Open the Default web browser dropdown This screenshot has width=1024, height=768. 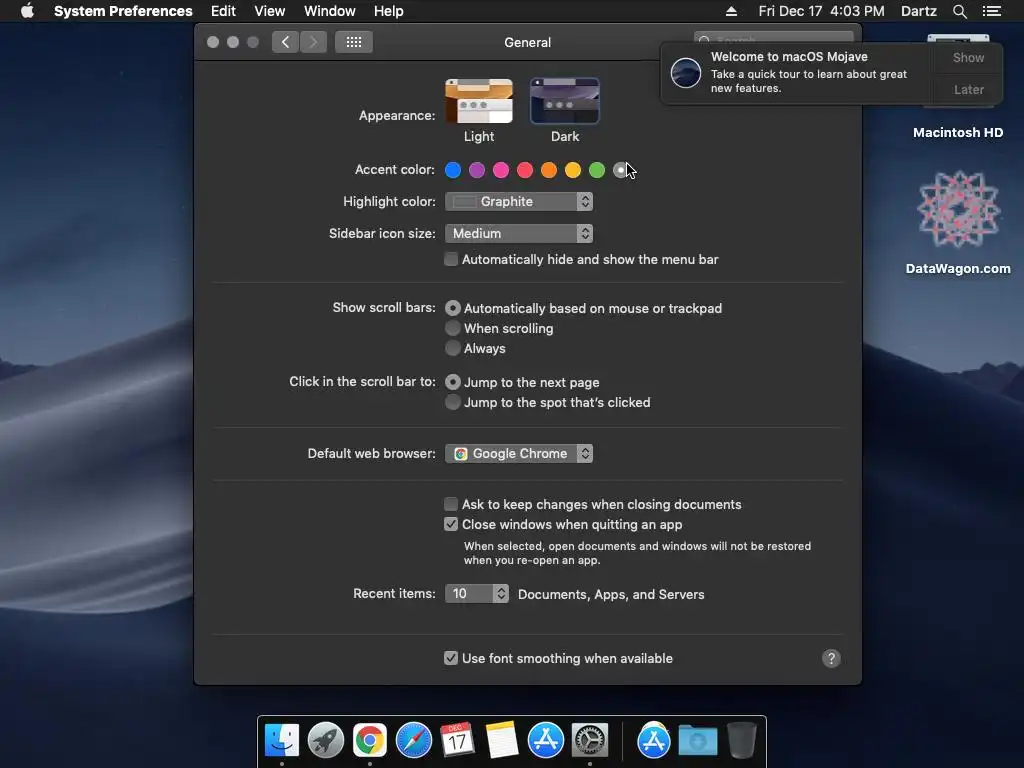pyautogui.click(x=519, y=453)
